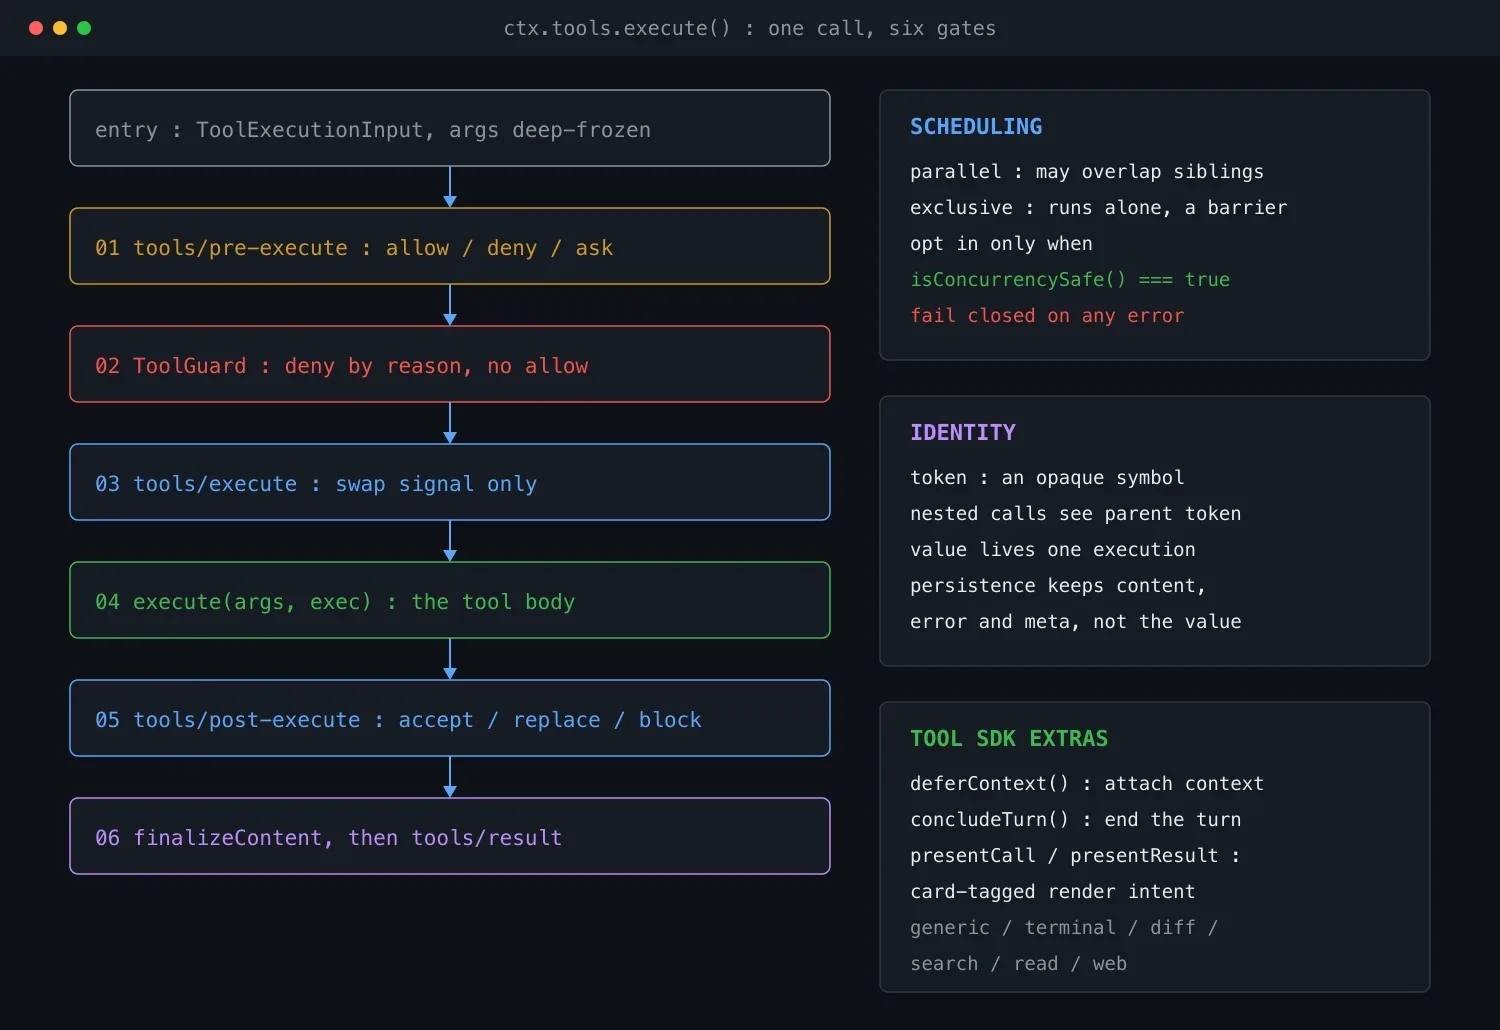Click the IDENTITY heading
The height and width of the screenshot is (1030, 1500).
point(963,433)
